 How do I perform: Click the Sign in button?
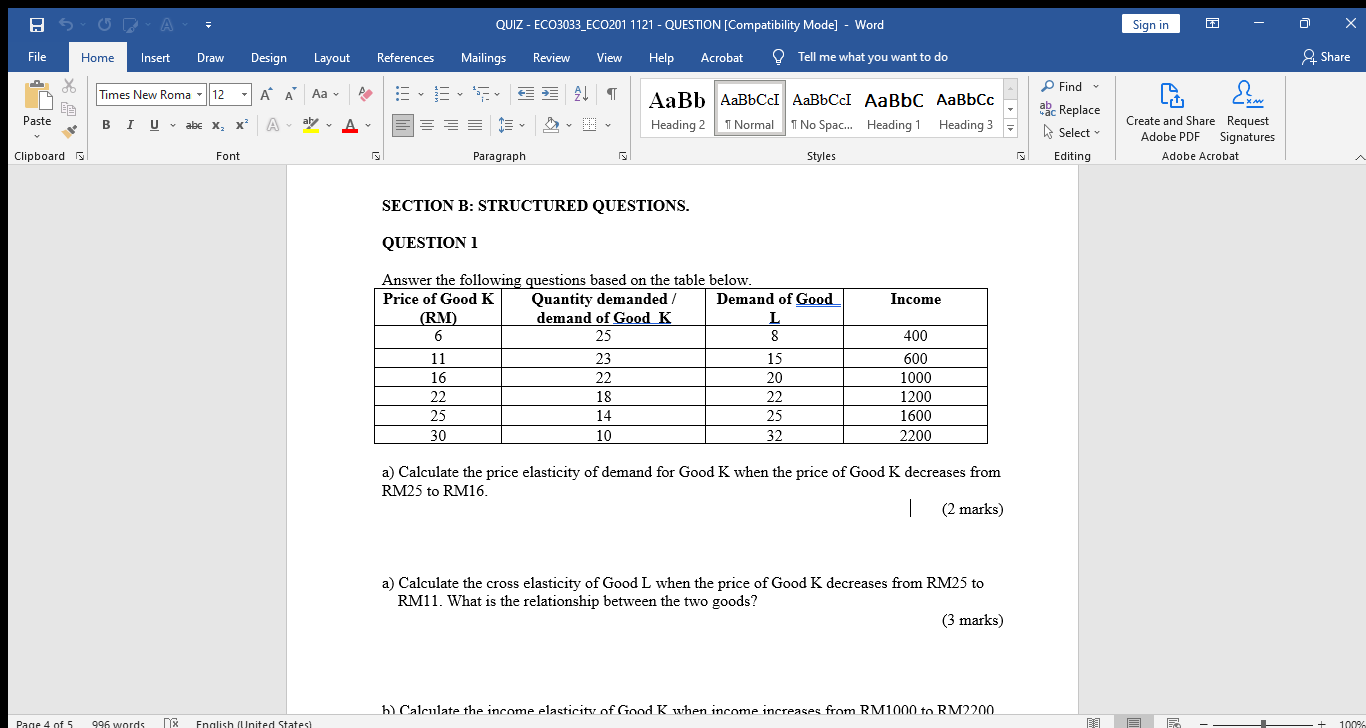pyautogui.click(x=1150, y=23)
